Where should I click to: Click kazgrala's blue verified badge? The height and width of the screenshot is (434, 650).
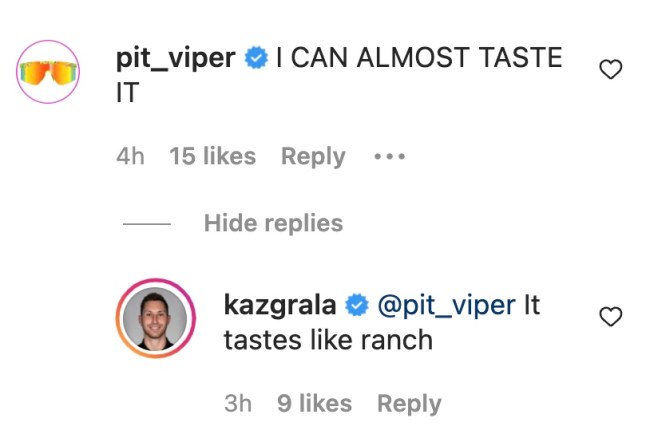(358, 305)
